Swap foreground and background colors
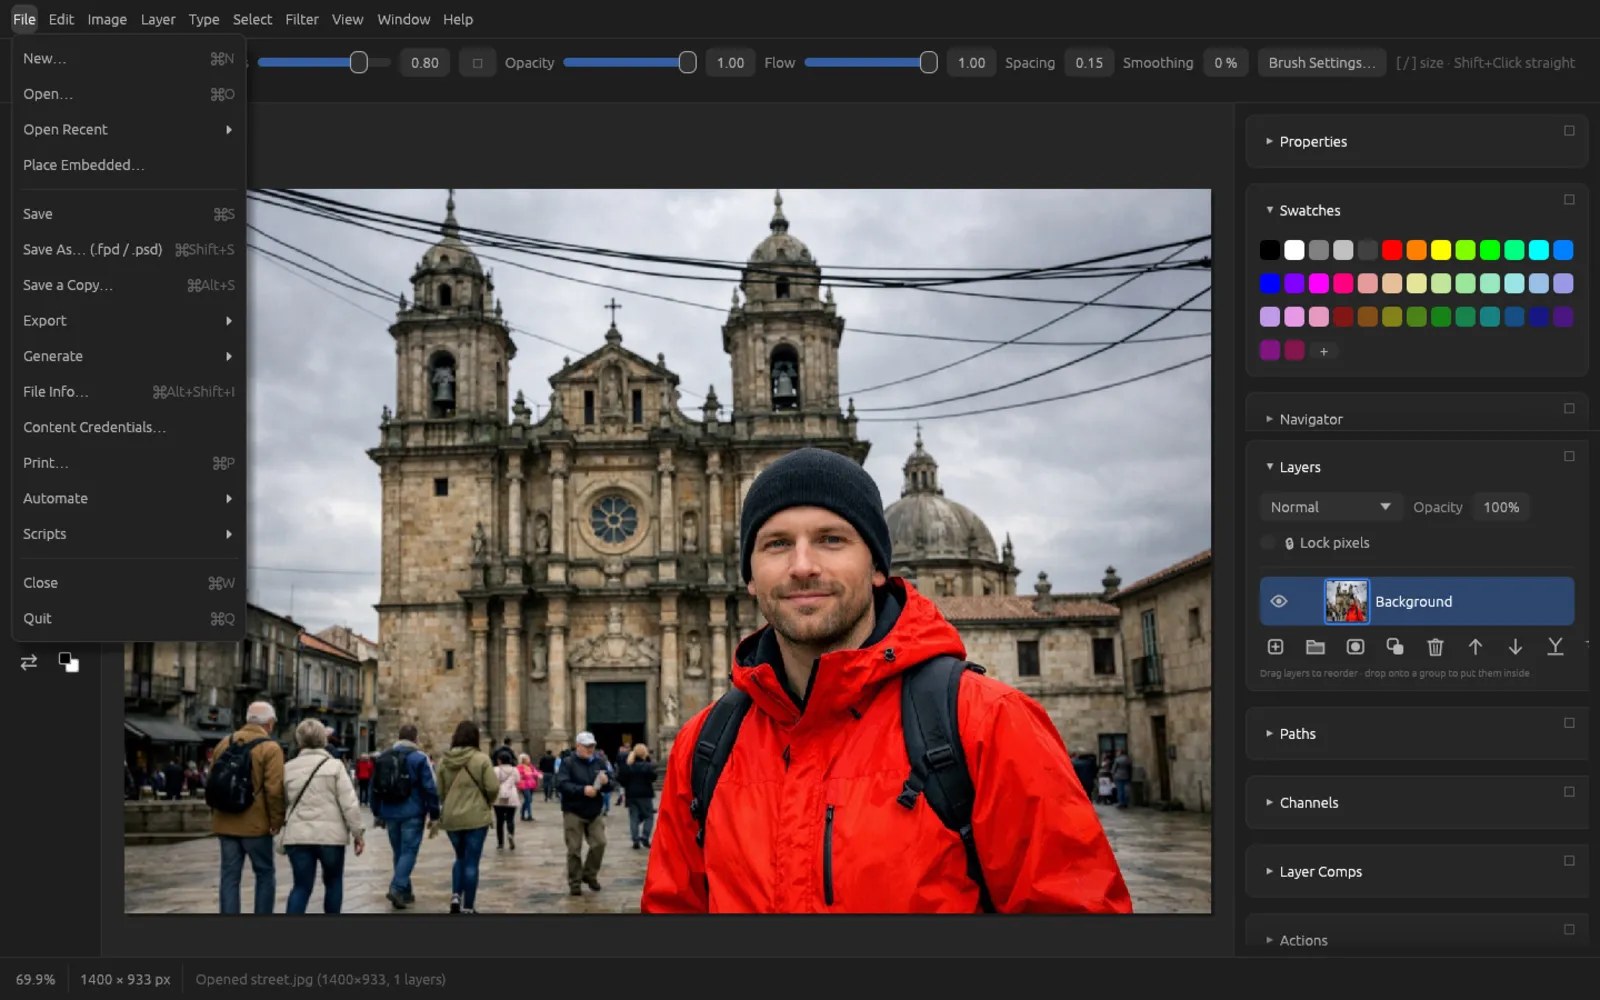Image resolution: width=1600 pixels, height=1000 pixels. (x=29, y=662)
